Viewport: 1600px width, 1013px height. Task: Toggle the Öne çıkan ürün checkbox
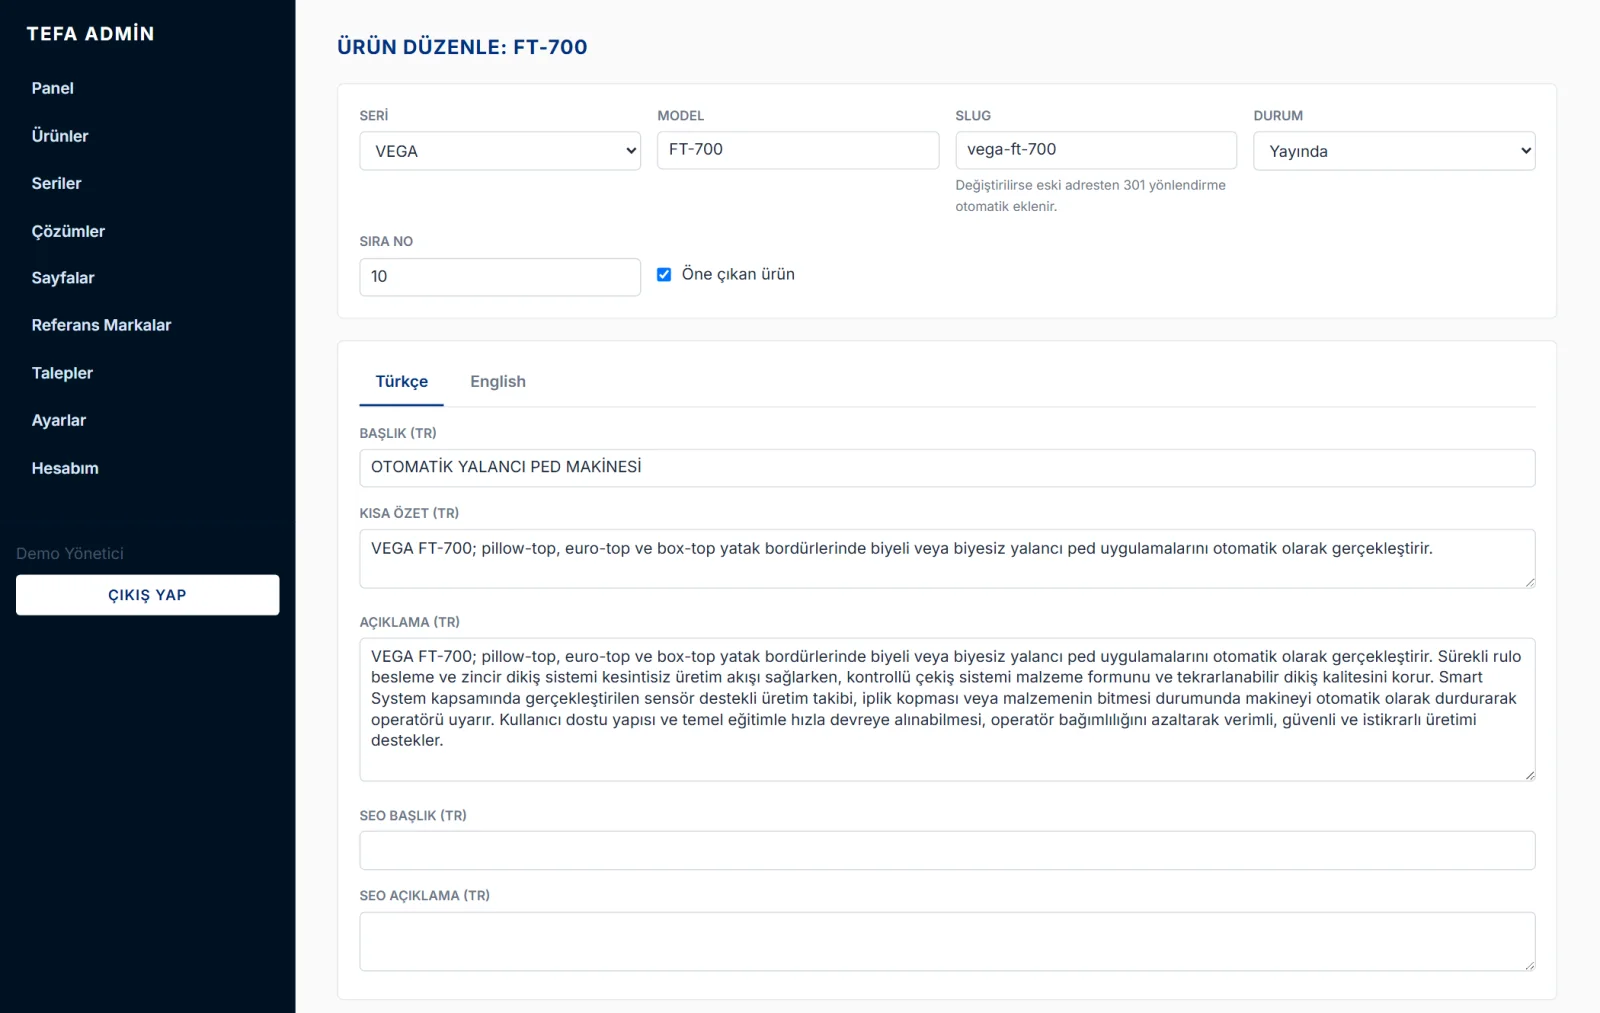click(664, 274)
